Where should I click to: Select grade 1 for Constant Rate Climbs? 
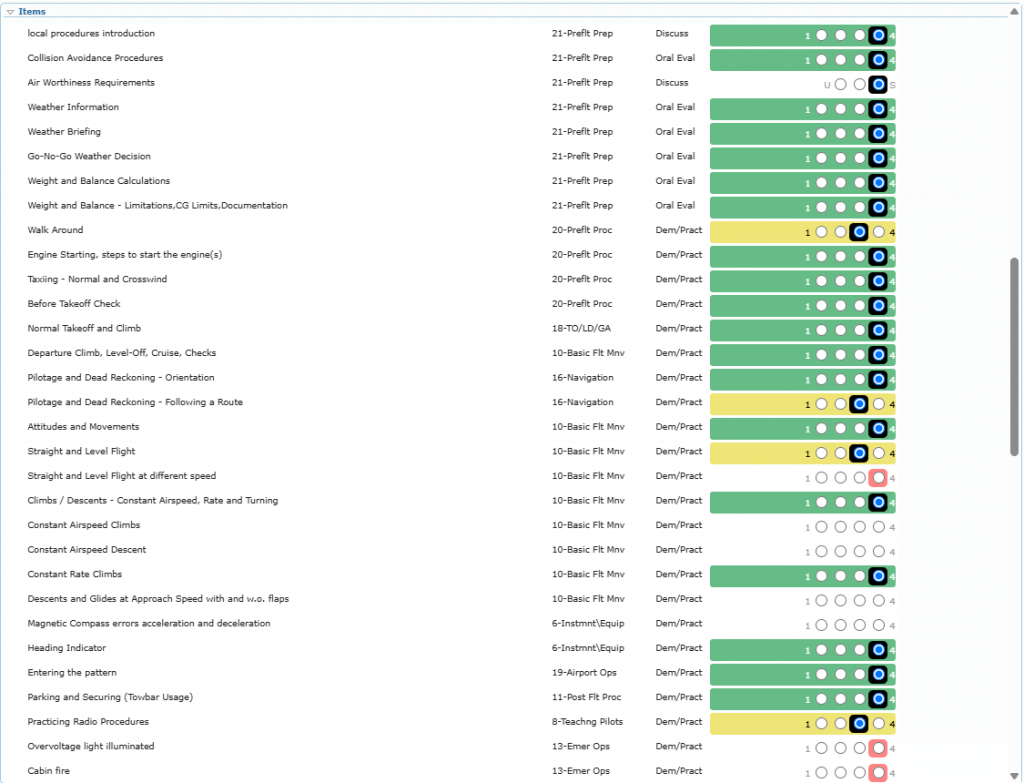(822, 576)
